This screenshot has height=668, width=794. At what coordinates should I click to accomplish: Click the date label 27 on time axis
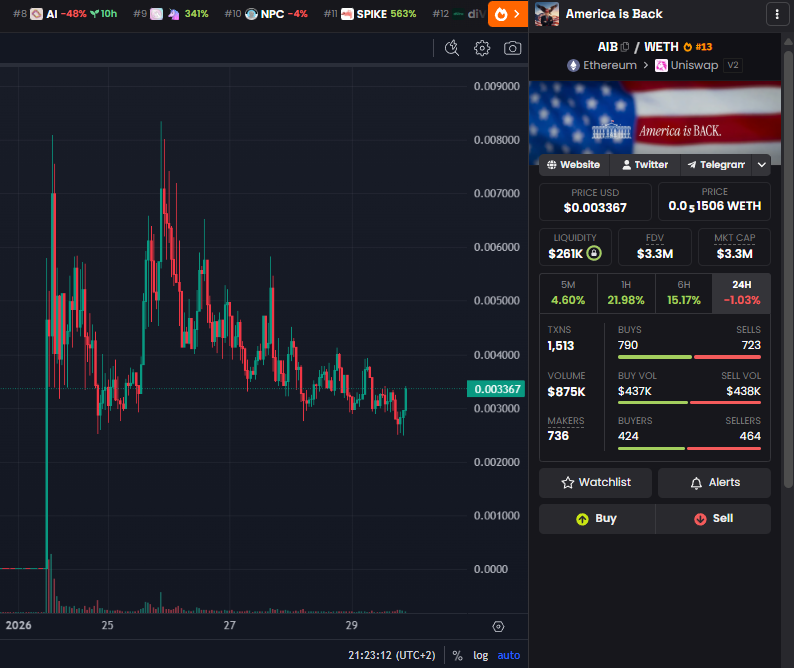(229, 625)
